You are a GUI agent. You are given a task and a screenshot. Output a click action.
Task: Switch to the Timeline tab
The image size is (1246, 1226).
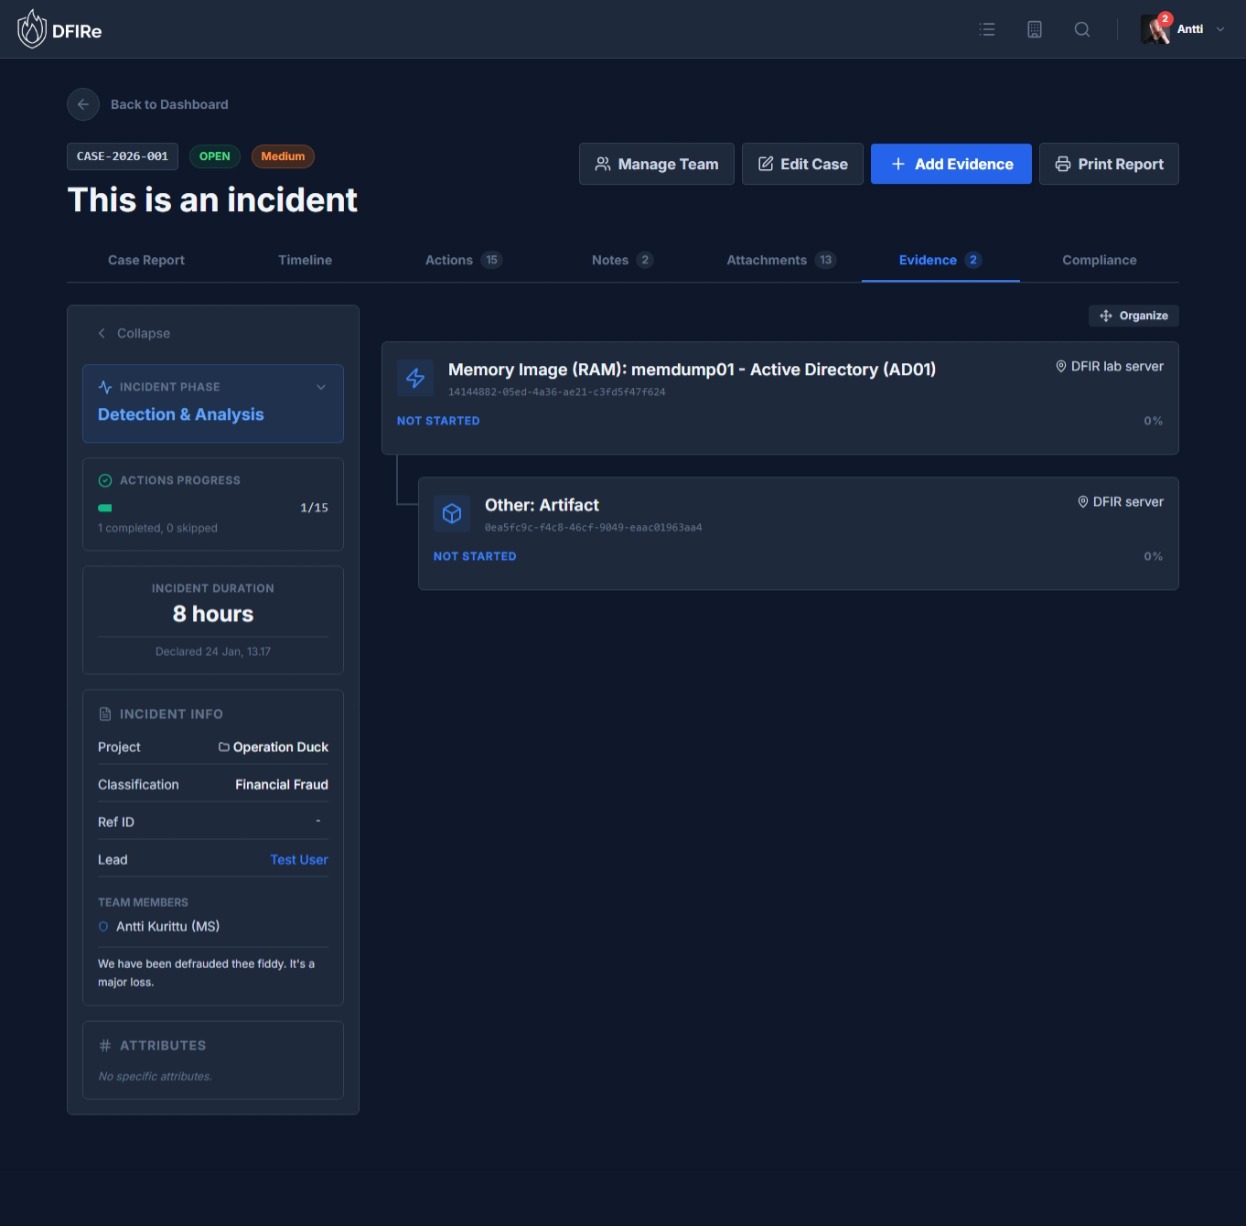pos(305,260)
